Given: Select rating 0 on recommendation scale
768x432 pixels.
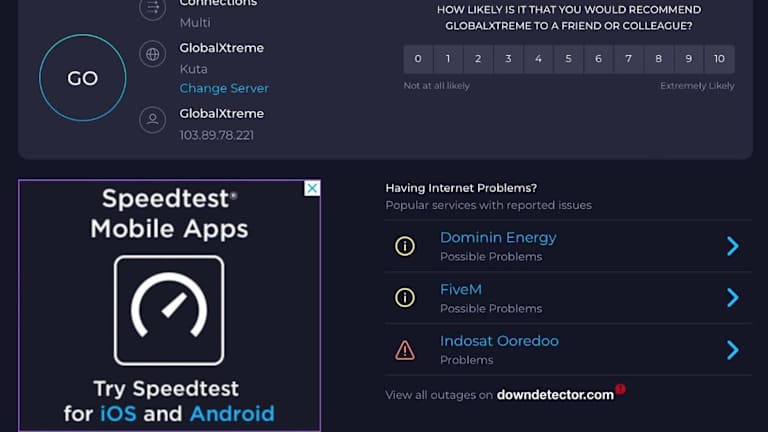Looking at the screenshot, I should pyautogui.click(x=418, y=59).
